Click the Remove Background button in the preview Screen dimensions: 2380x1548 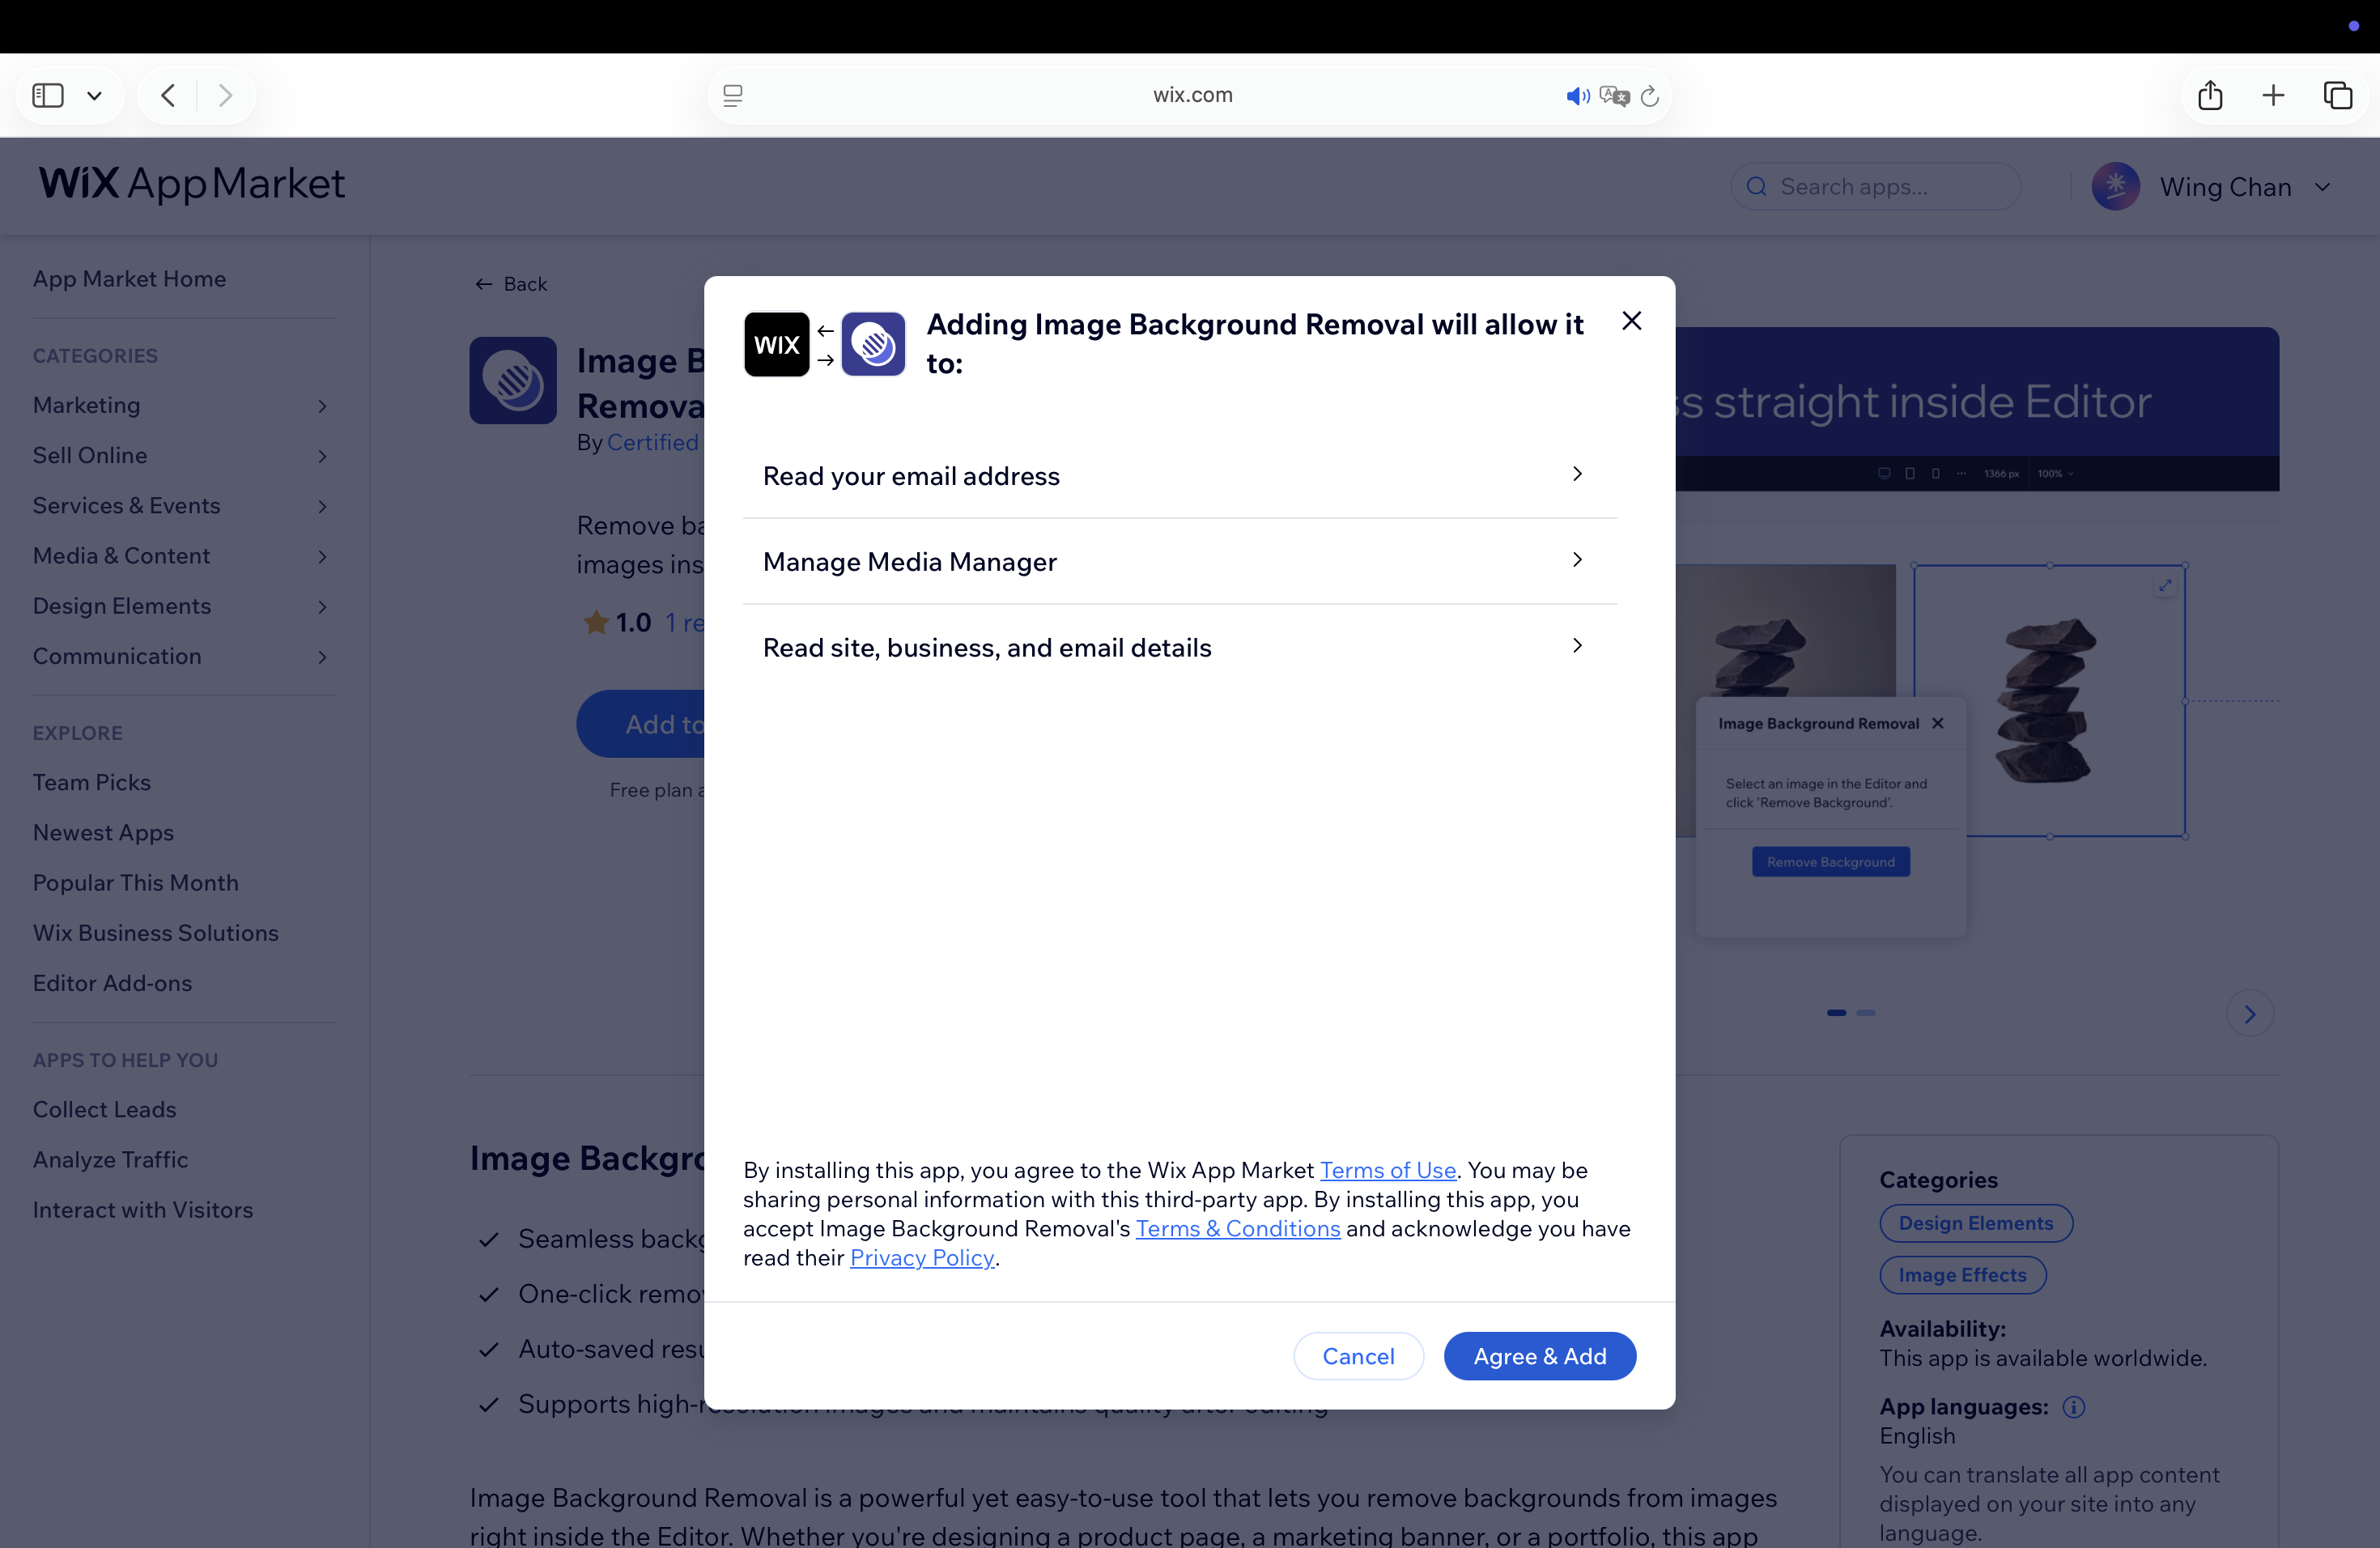point(1830,862)
